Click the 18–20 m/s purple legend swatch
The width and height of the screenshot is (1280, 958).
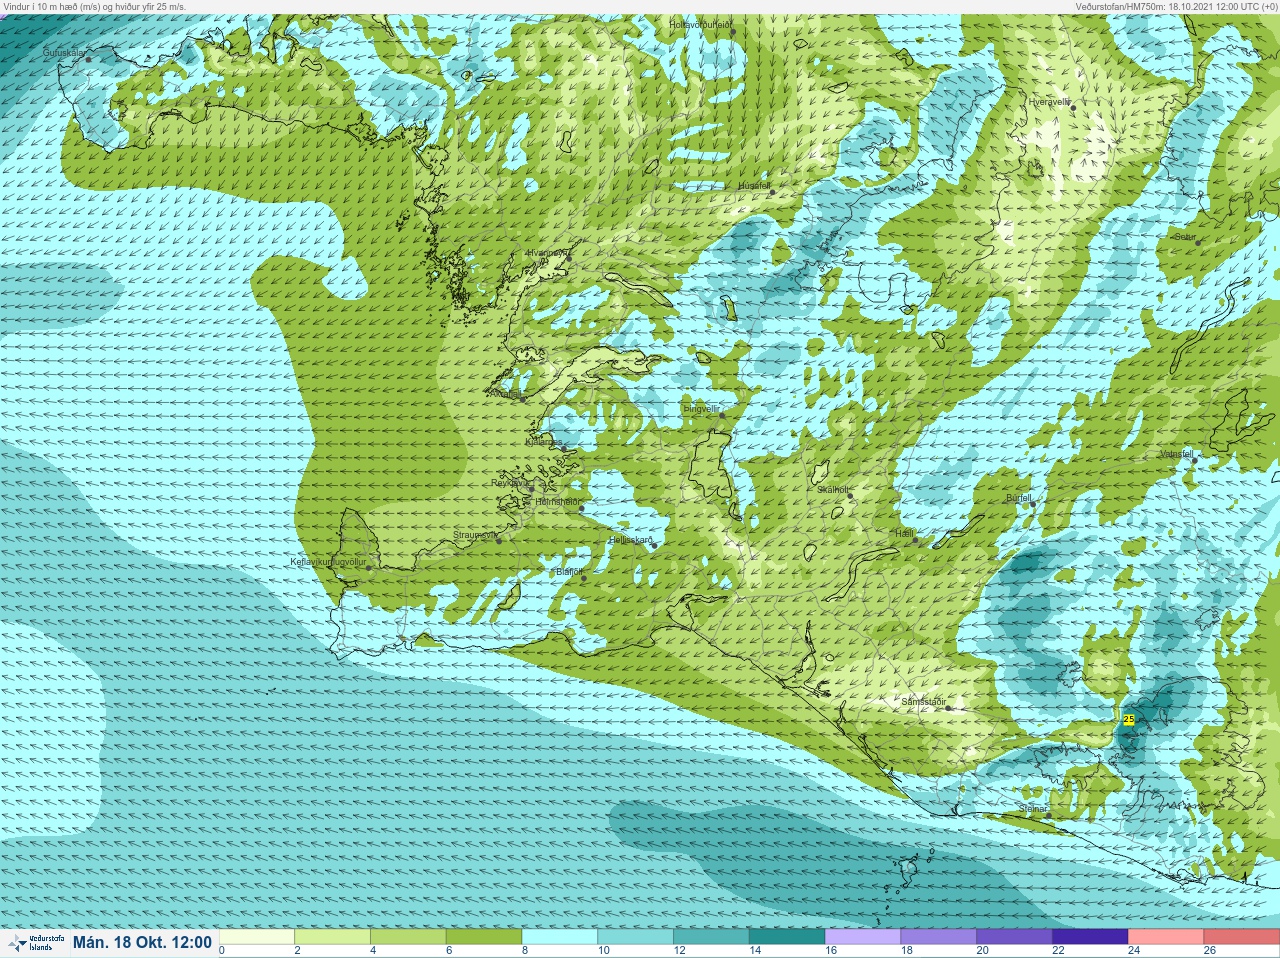[x=938, y=937]
